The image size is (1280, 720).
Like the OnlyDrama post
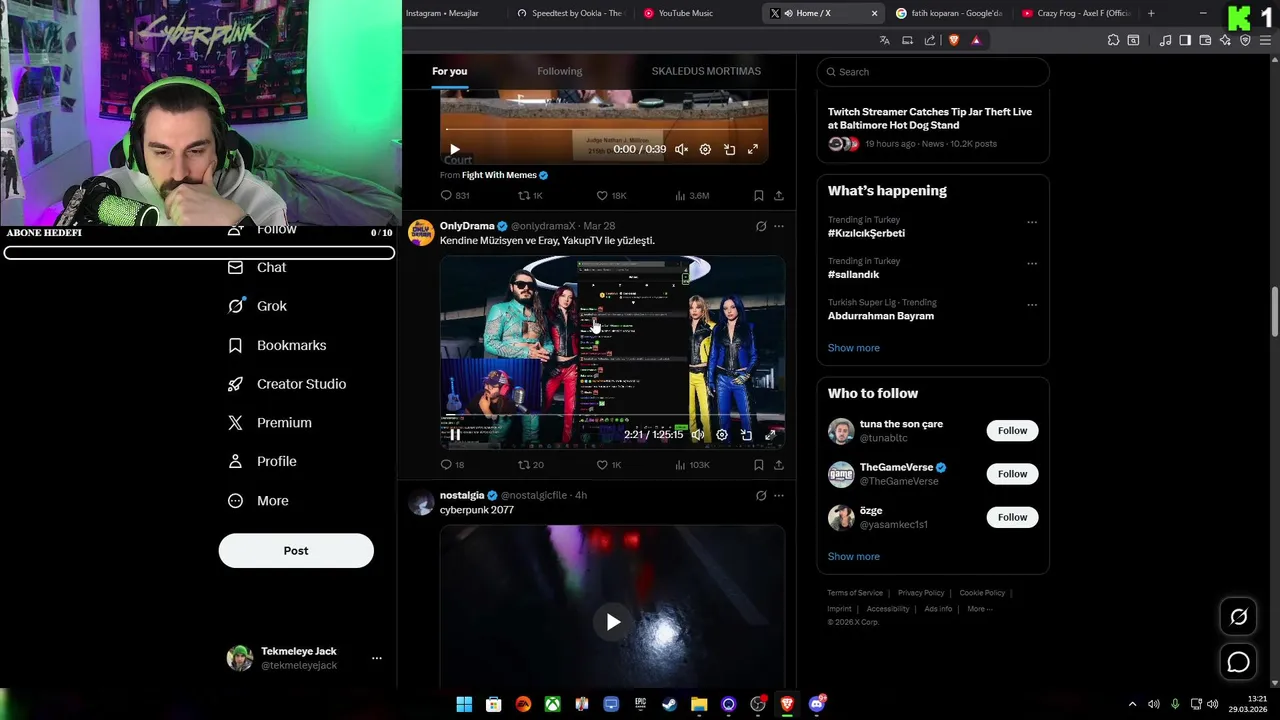click(608, 465)
